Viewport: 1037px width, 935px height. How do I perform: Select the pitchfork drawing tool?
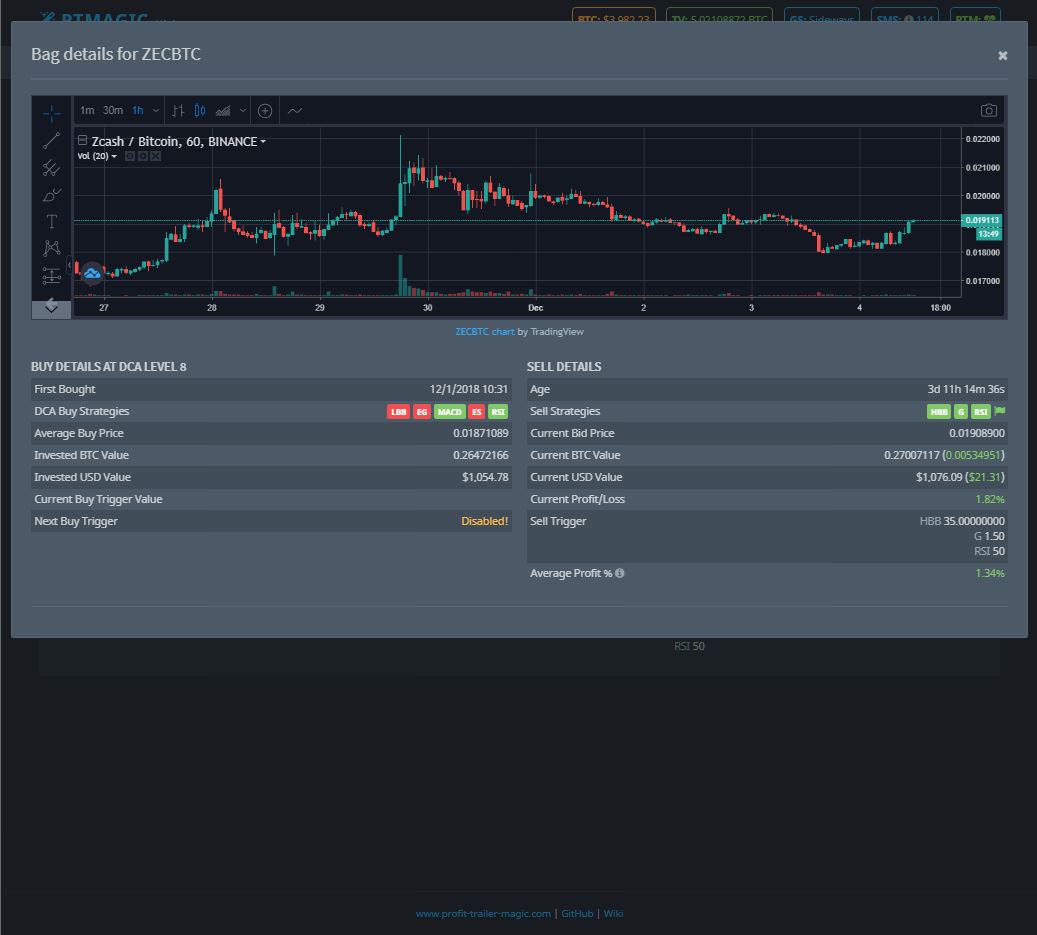(x=51, y=168)
